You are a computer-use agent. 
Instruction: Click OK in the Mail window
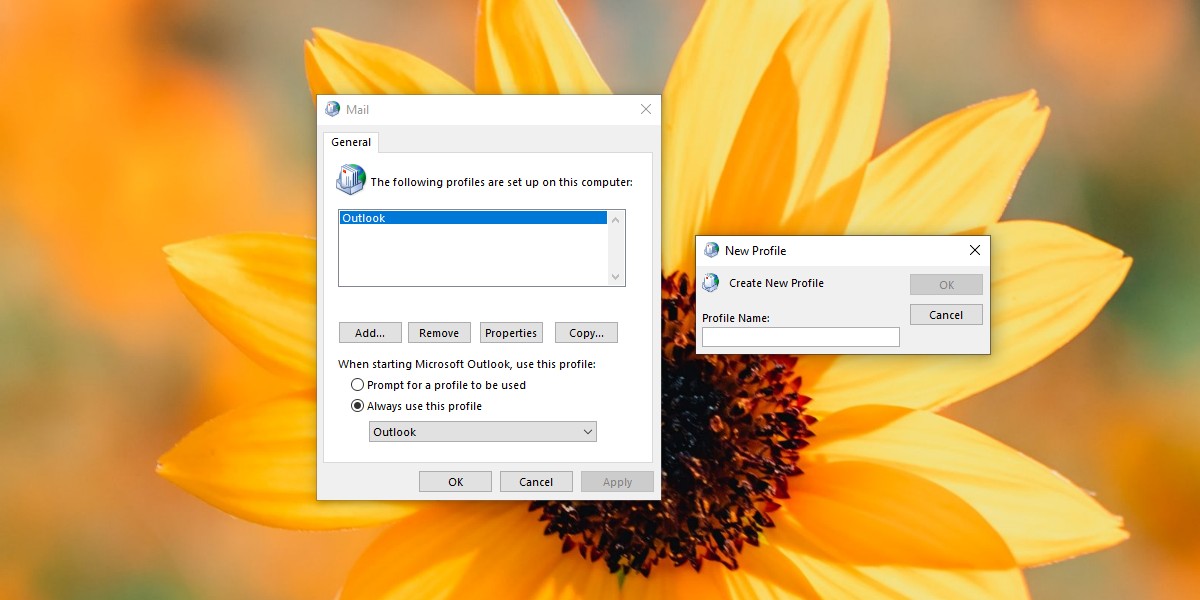(455, 482)
